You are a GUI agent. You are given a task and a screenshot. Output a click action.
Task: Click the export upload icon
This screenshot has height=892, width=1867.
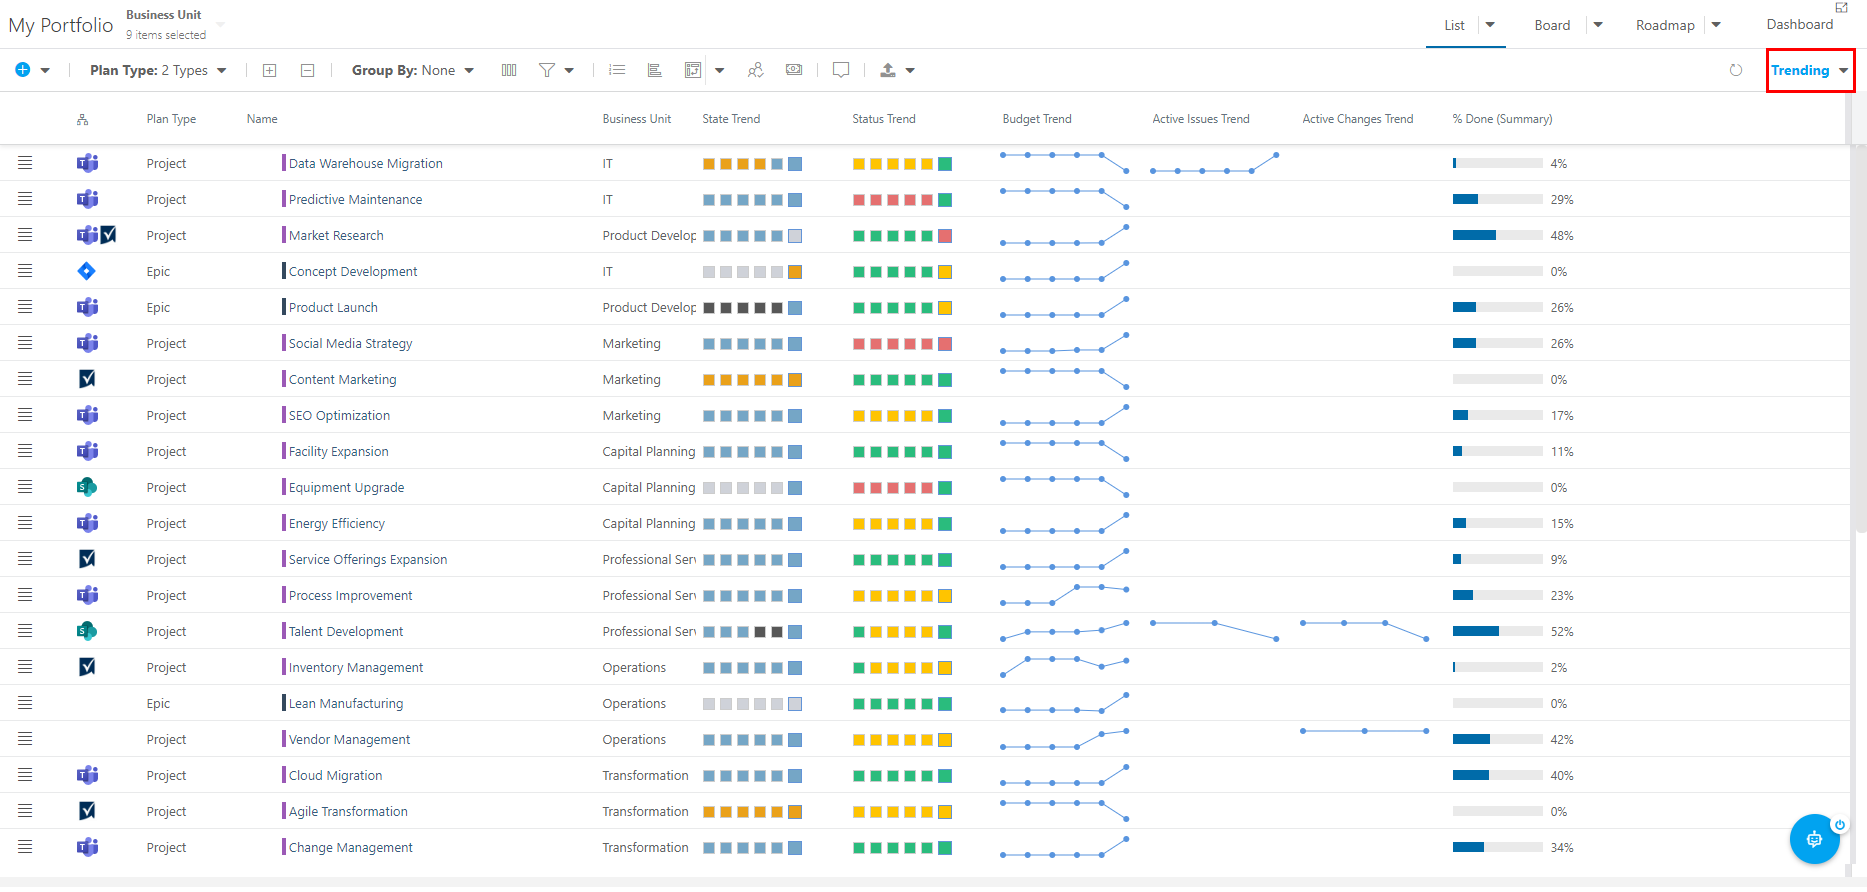(888, 70)
